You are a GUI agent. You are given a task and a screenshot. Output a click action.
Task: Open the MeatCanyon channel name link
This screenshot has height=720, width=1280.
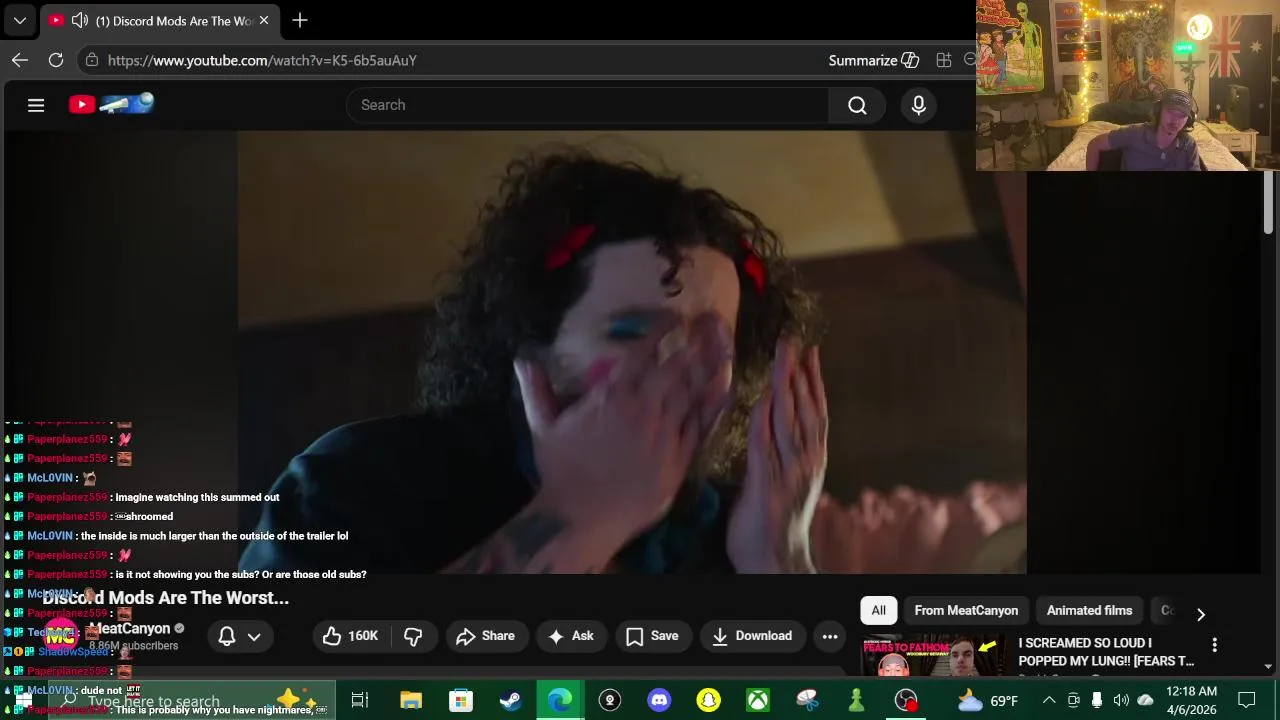pyautogui.click(x=129, y=628)
